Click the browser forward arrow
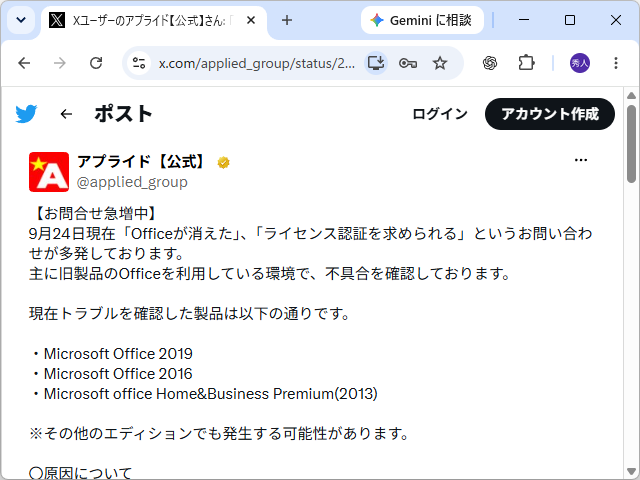Viewport: 640px width, 480px height. 60,63
